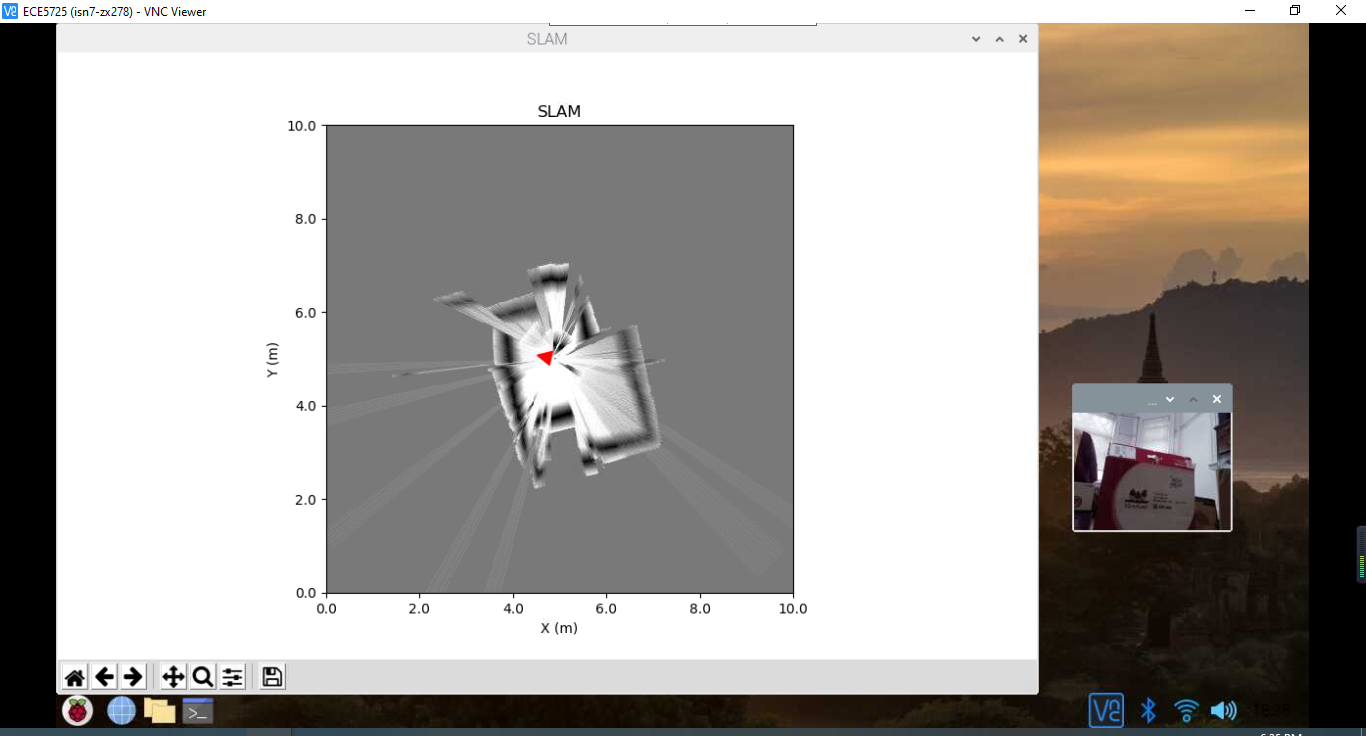This screenshot has width=1366, height=736.
Task: Click the 'Y (m)' axis label
Action: pyautogui.click(x=272, y=359)
